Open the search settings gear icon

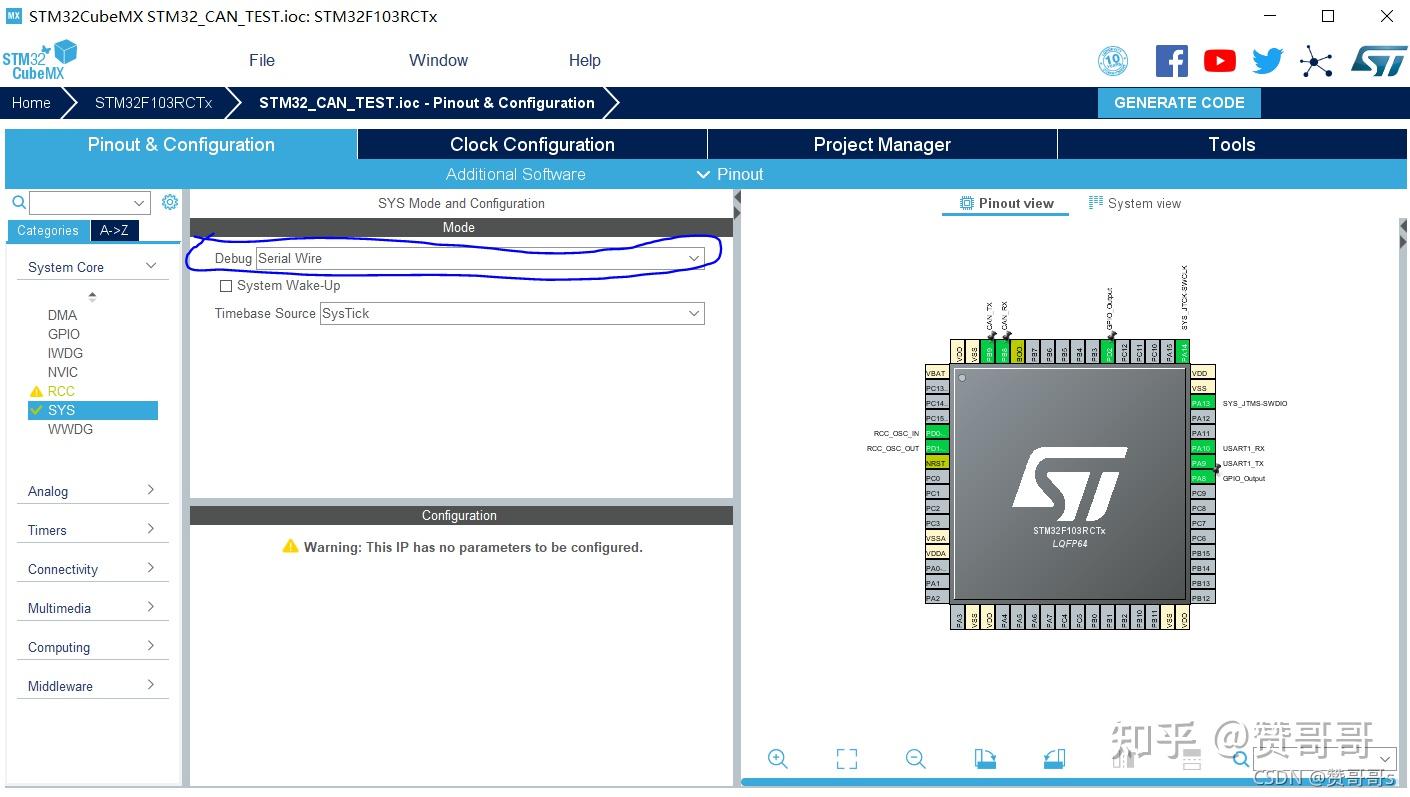coord(169,202)
